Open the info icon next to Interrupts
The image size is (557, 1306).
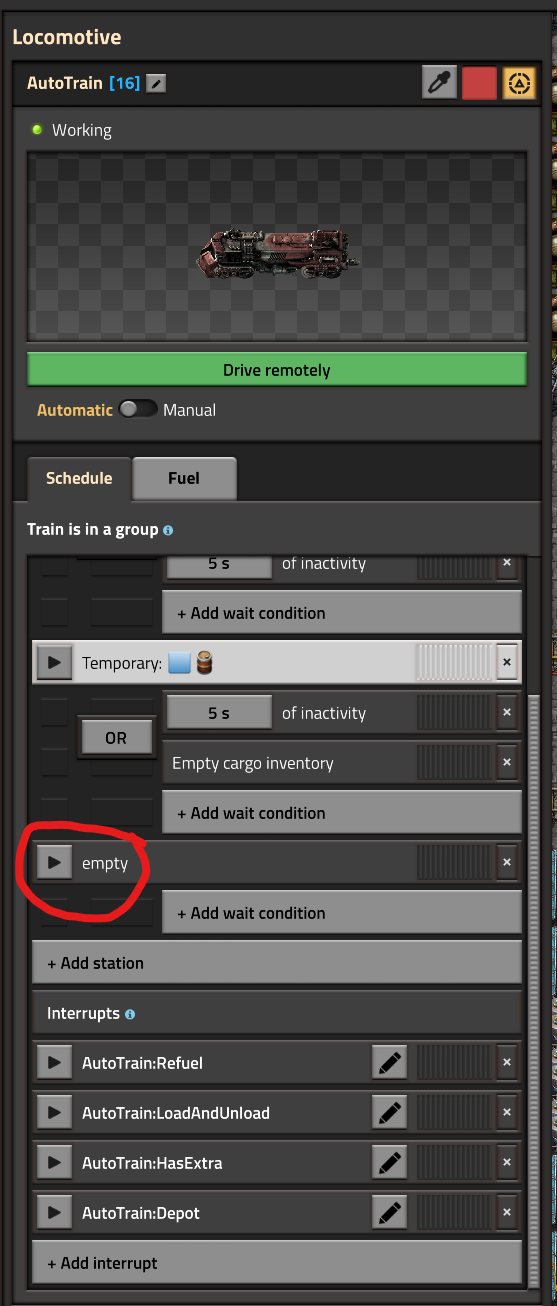(x=130, y=1014)
